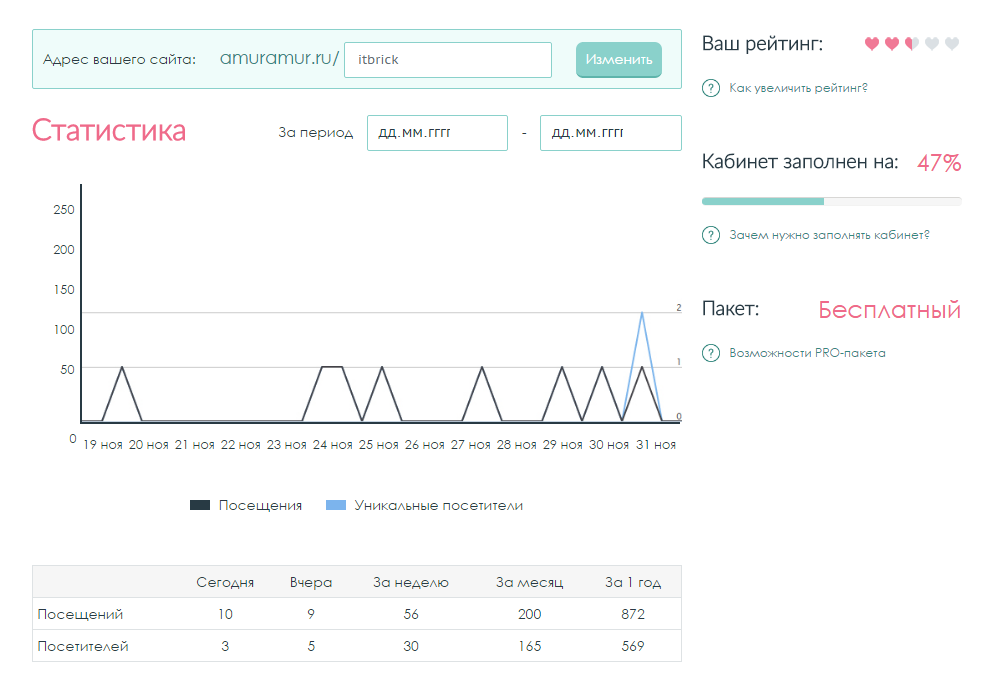The width and height of the screenshot is (988, 692).
Task: Toggle the blue "Уникальные посетители" legend swatch
Action: click(x=336, y=506)
